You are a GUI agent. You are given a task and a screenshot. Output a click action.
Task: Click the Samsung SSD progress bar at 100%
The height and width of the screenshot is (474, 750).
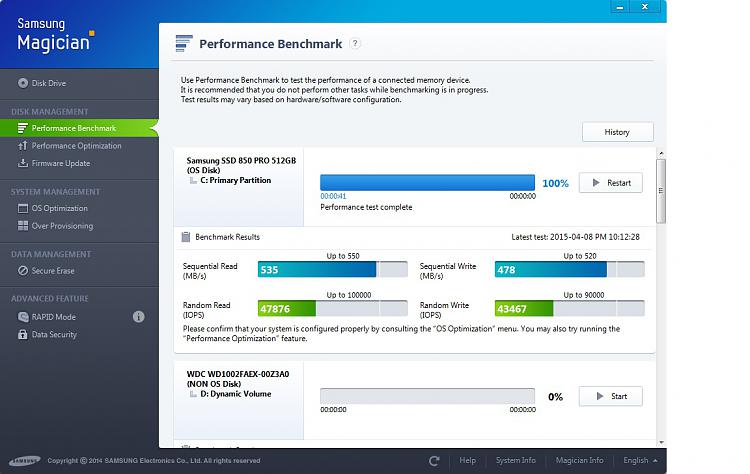[x=427, y=183]
